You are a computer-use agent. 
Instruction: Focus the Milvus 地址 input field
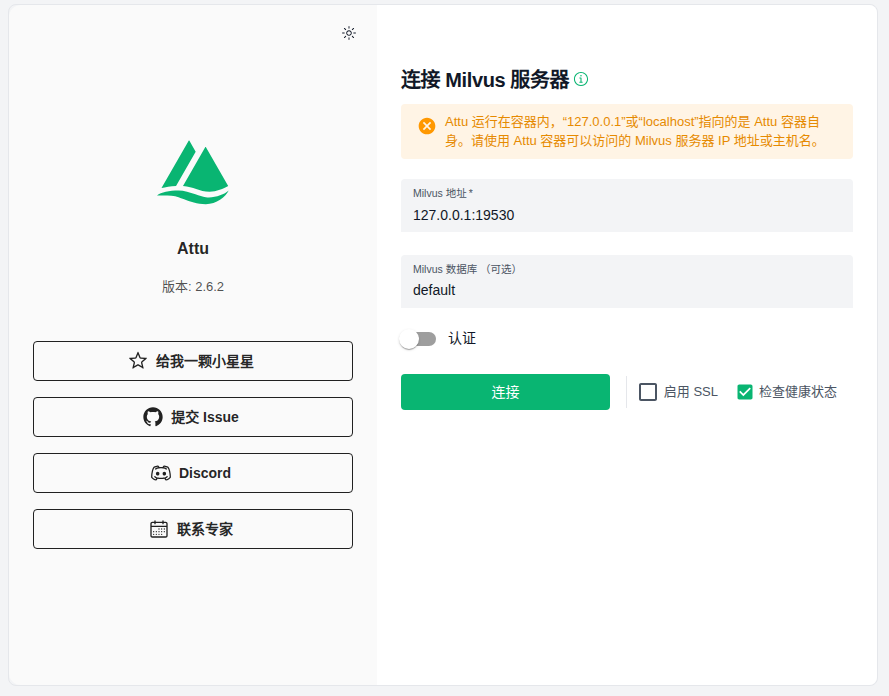pyautogui.click(x=626, y=206)
